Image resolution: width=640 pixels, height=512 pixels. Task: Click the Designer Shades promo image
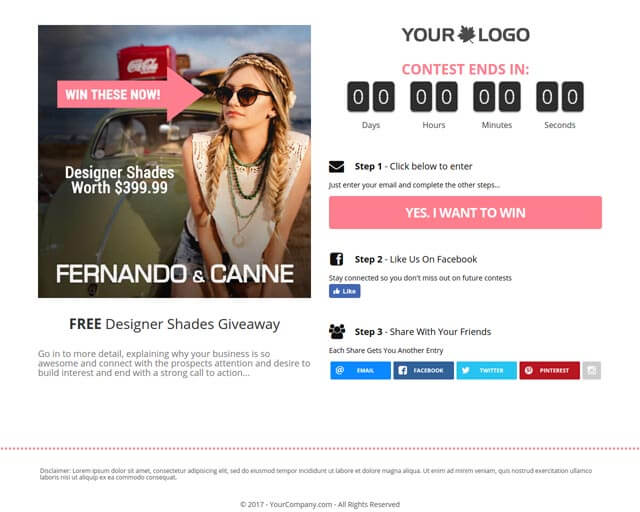[174, 161]
